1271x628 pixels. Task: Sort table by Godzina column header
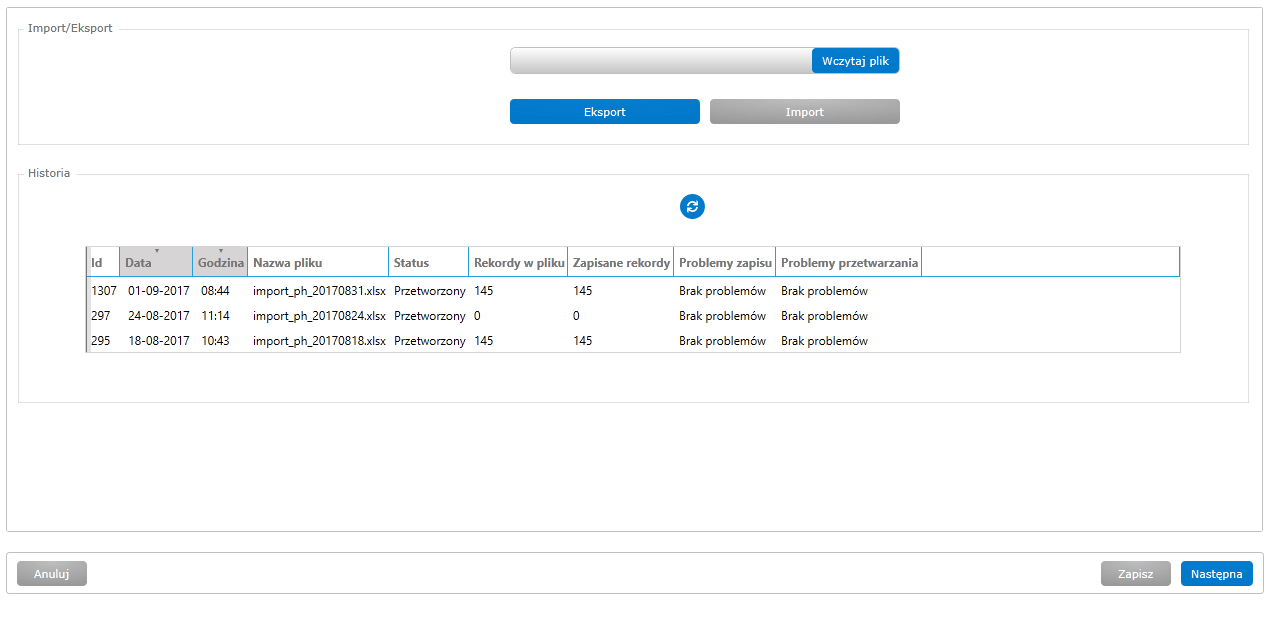click(220, 262)
